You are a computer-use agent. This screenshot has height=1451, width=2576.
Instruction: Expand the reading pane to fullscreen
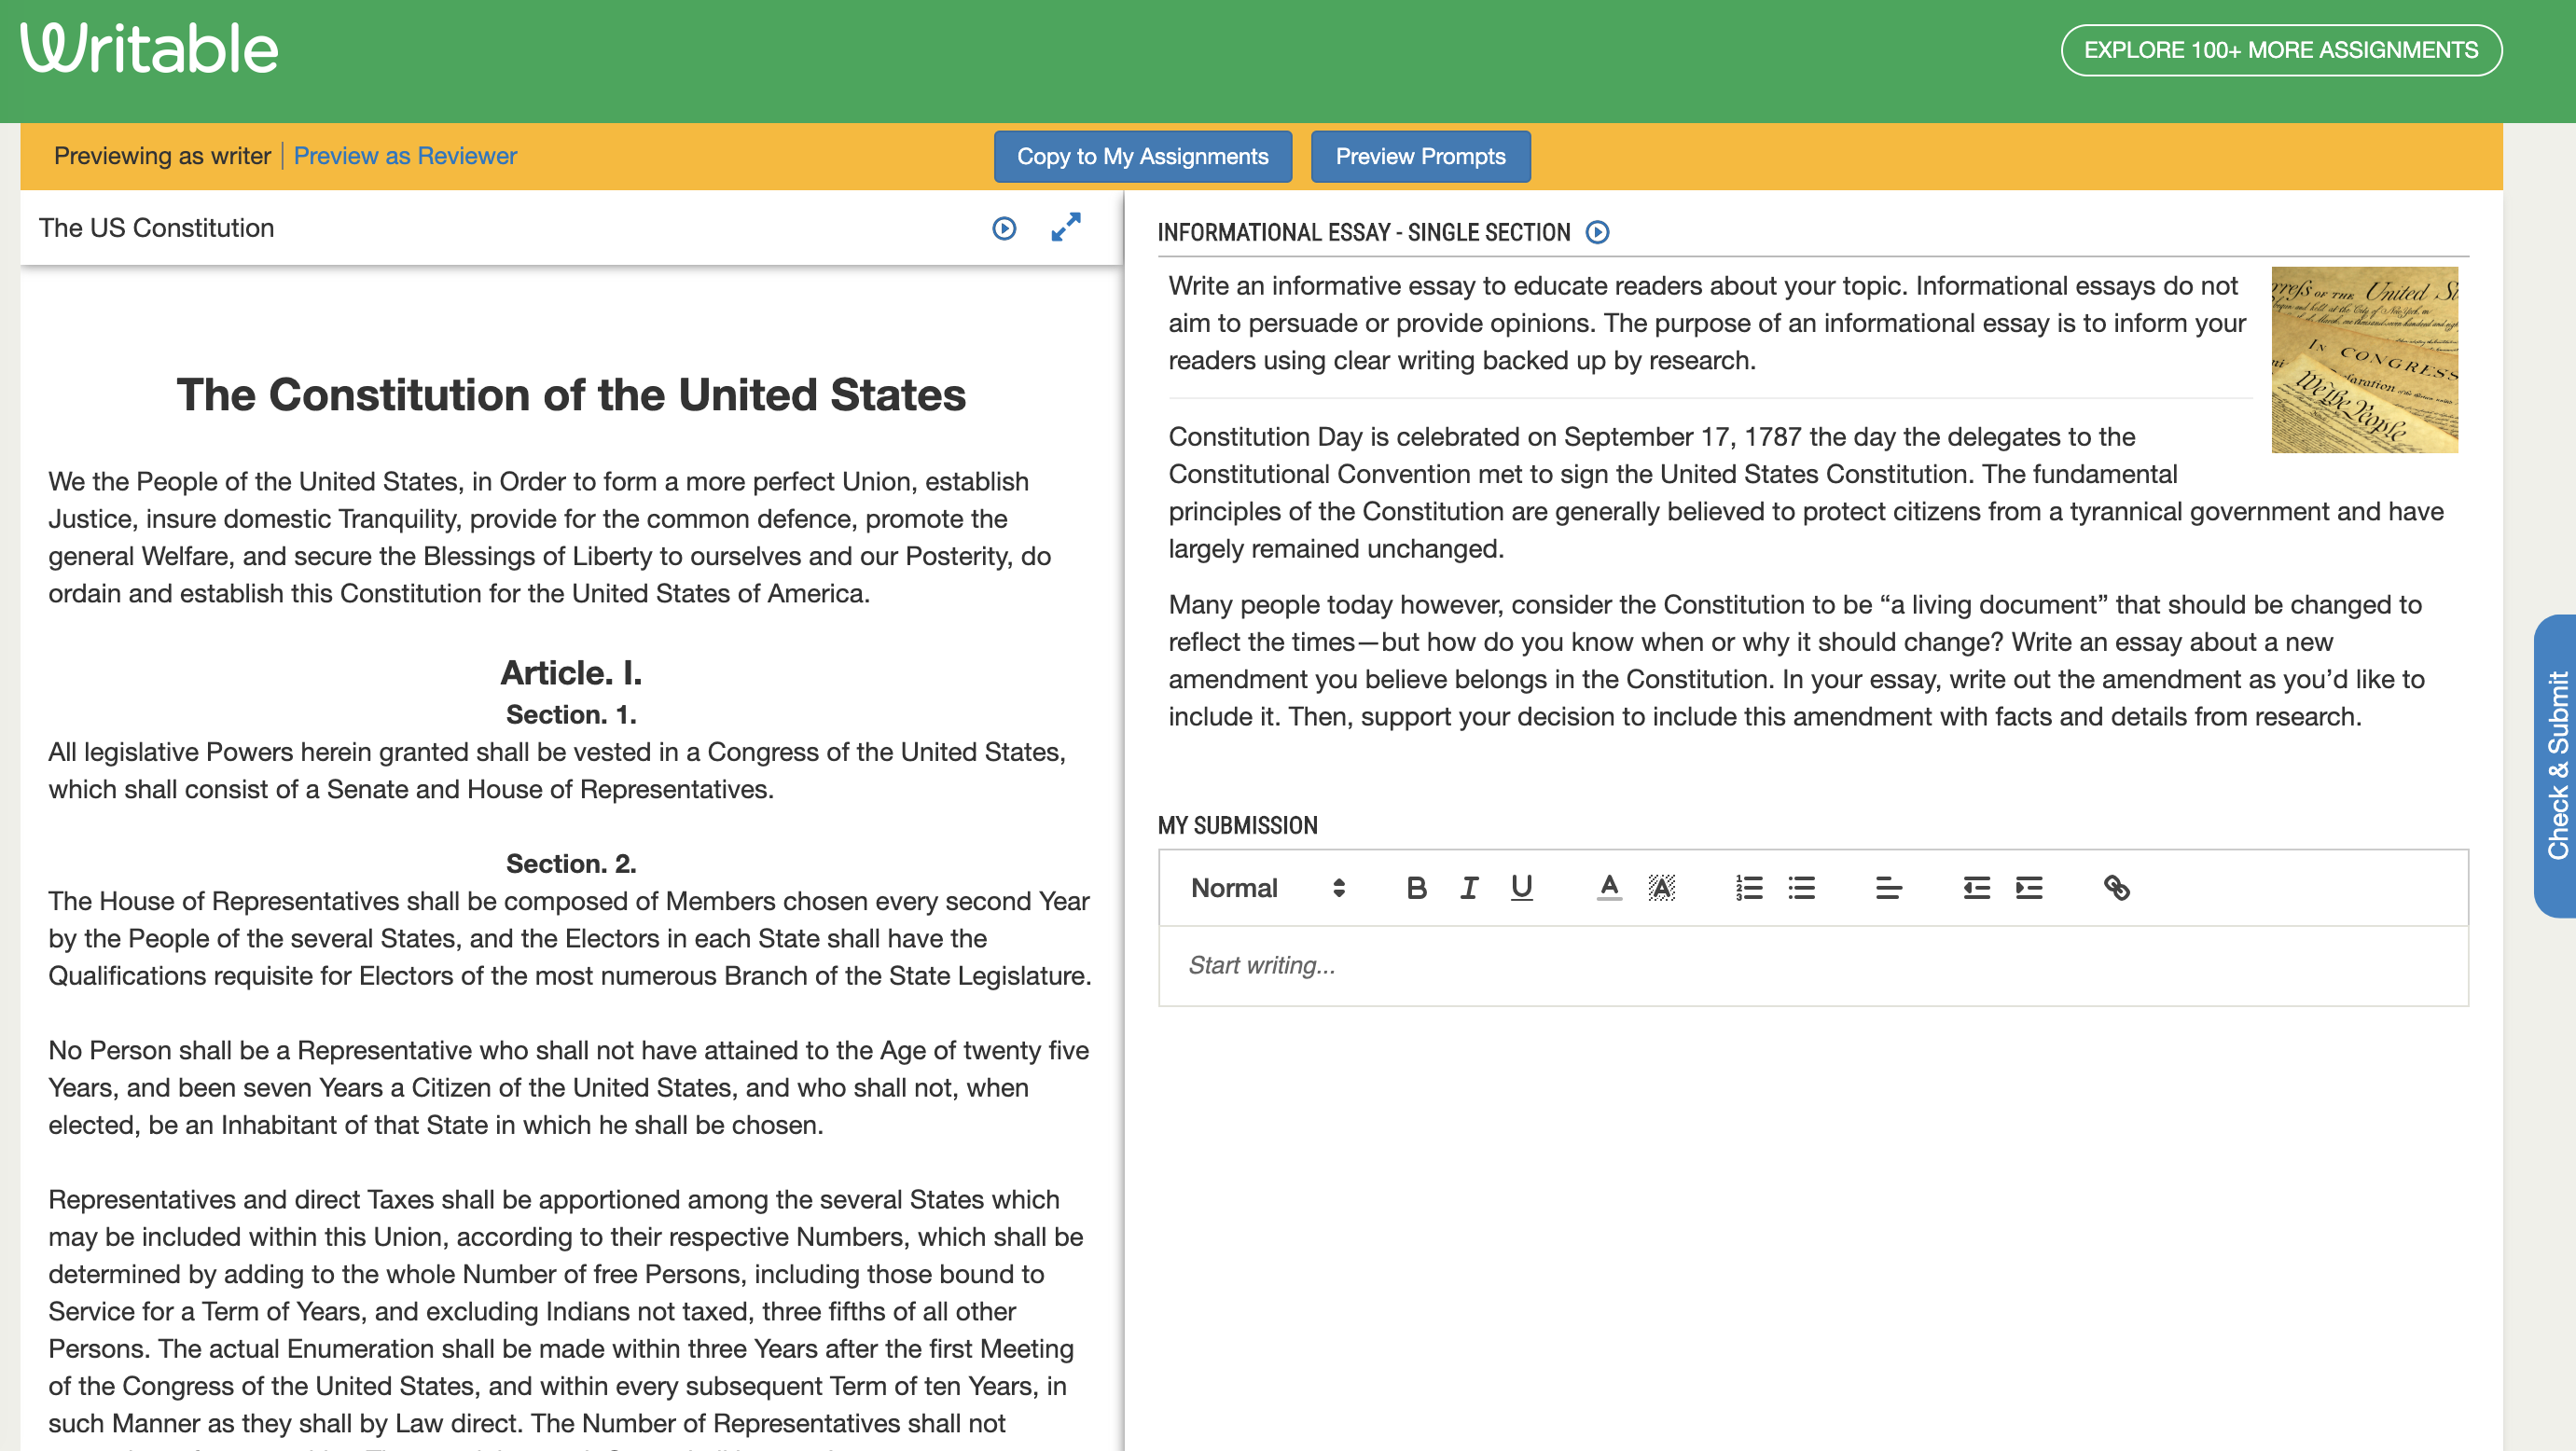click(x=1066, y=227)
